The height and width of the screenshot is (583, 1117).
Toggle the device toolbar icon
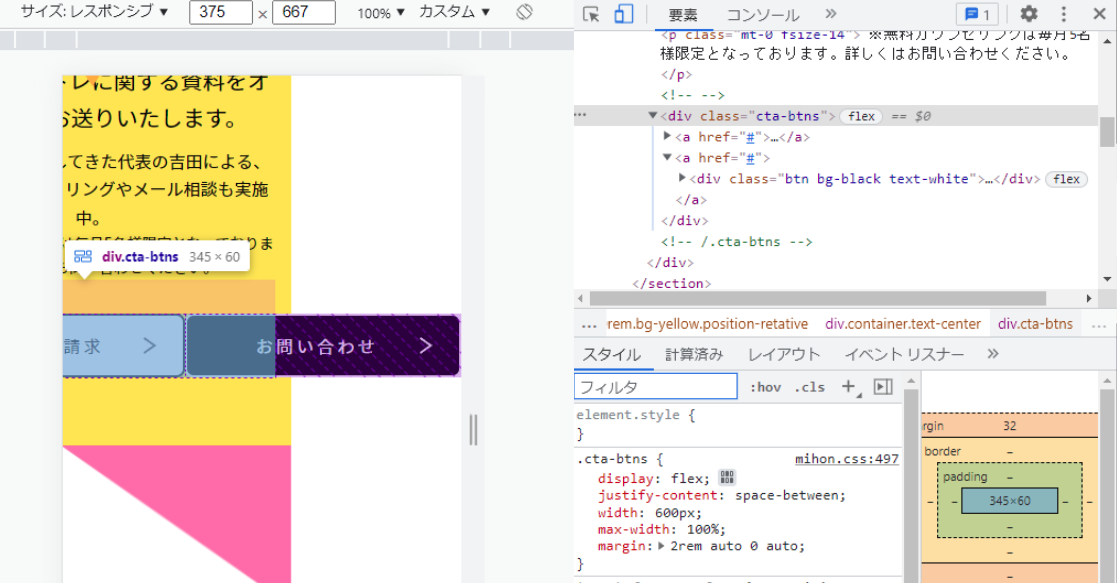[x=623, y=14]
